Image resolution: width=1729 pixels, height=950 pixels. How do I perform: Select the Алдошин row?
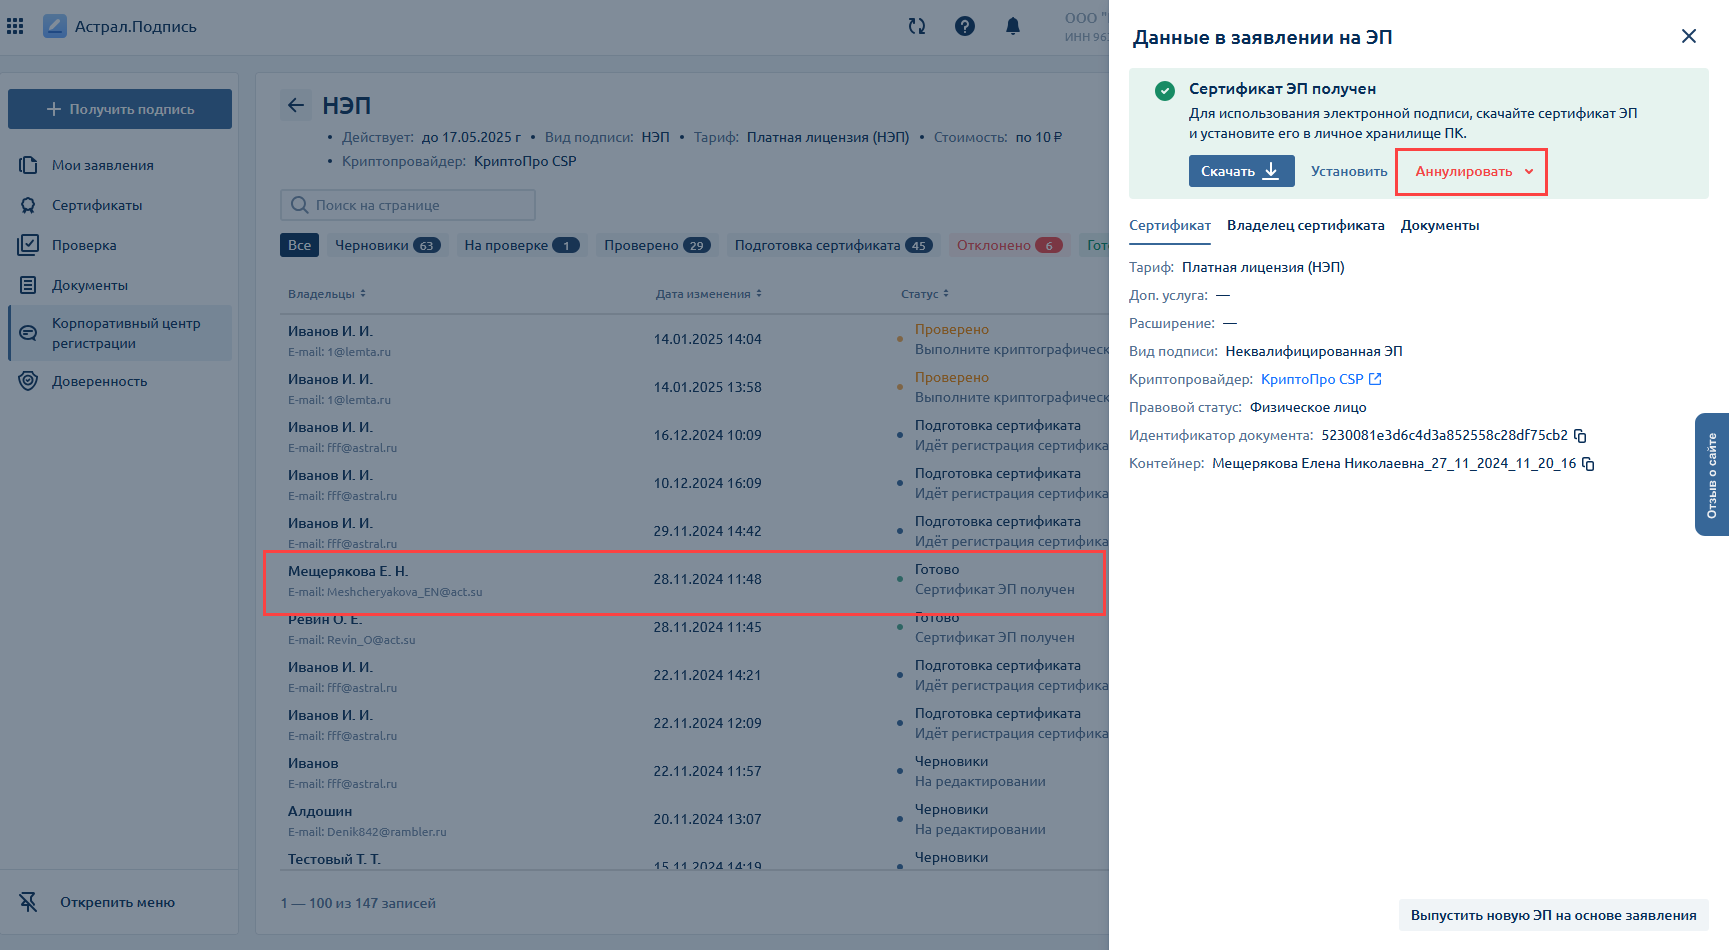694,819
